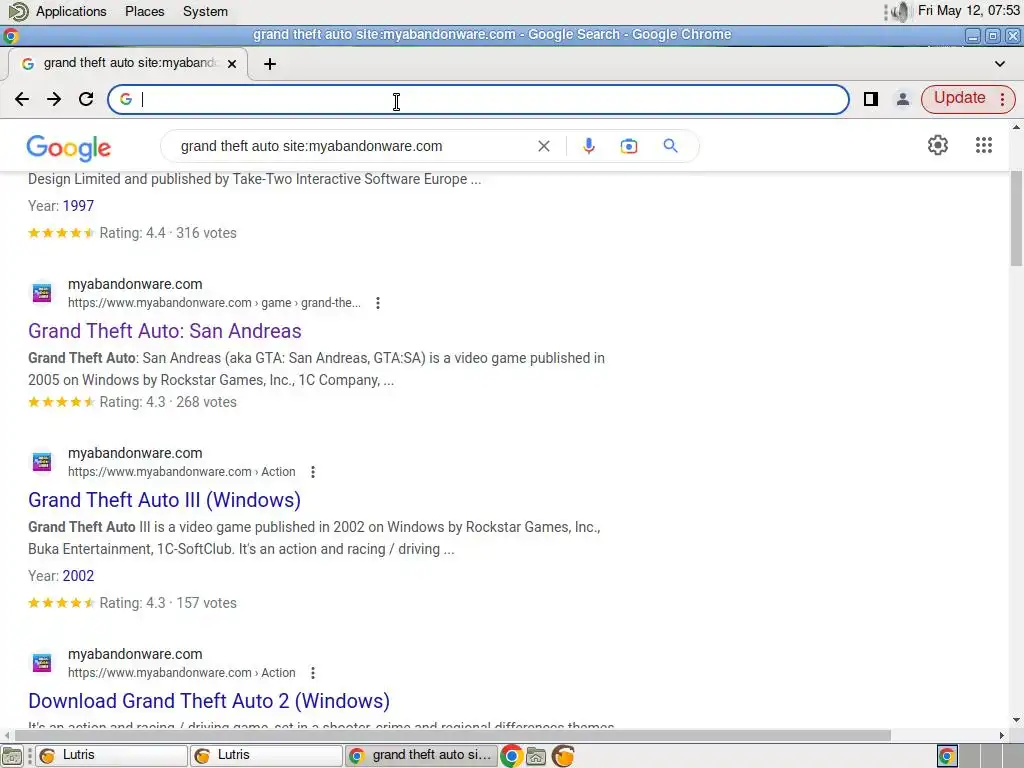Go back using the browser back arrow
This screenshot has height=768, width=1024.
(x=22, y=99)
